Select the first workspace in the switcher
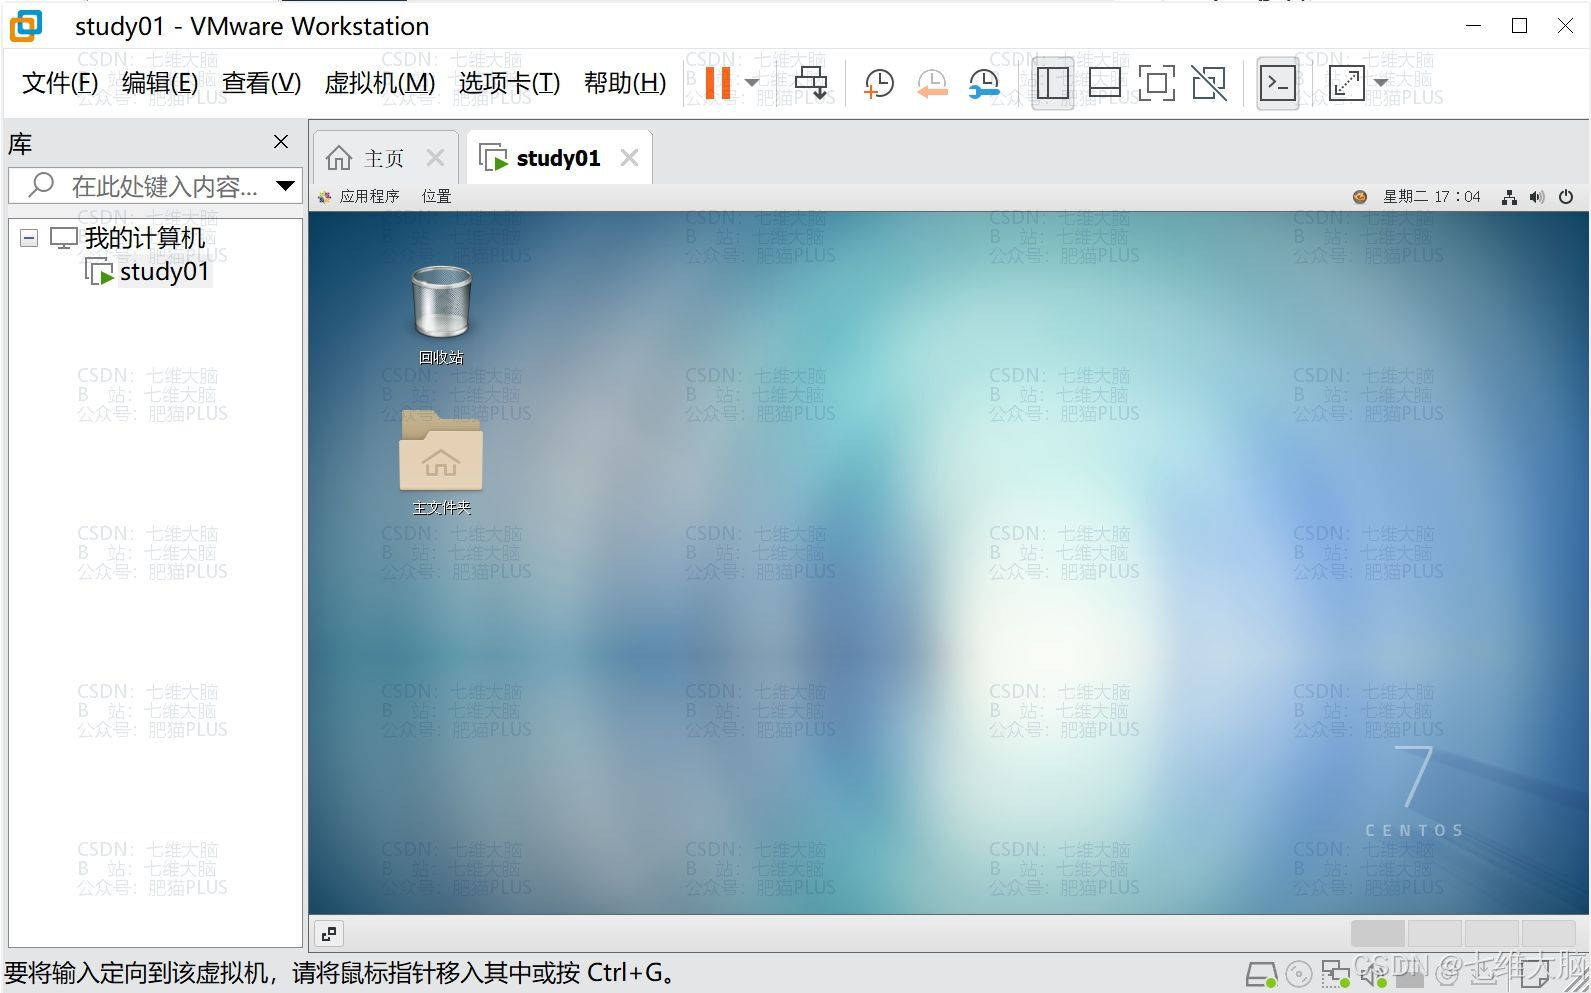1591x993 pixels. tap(1378, 933)
